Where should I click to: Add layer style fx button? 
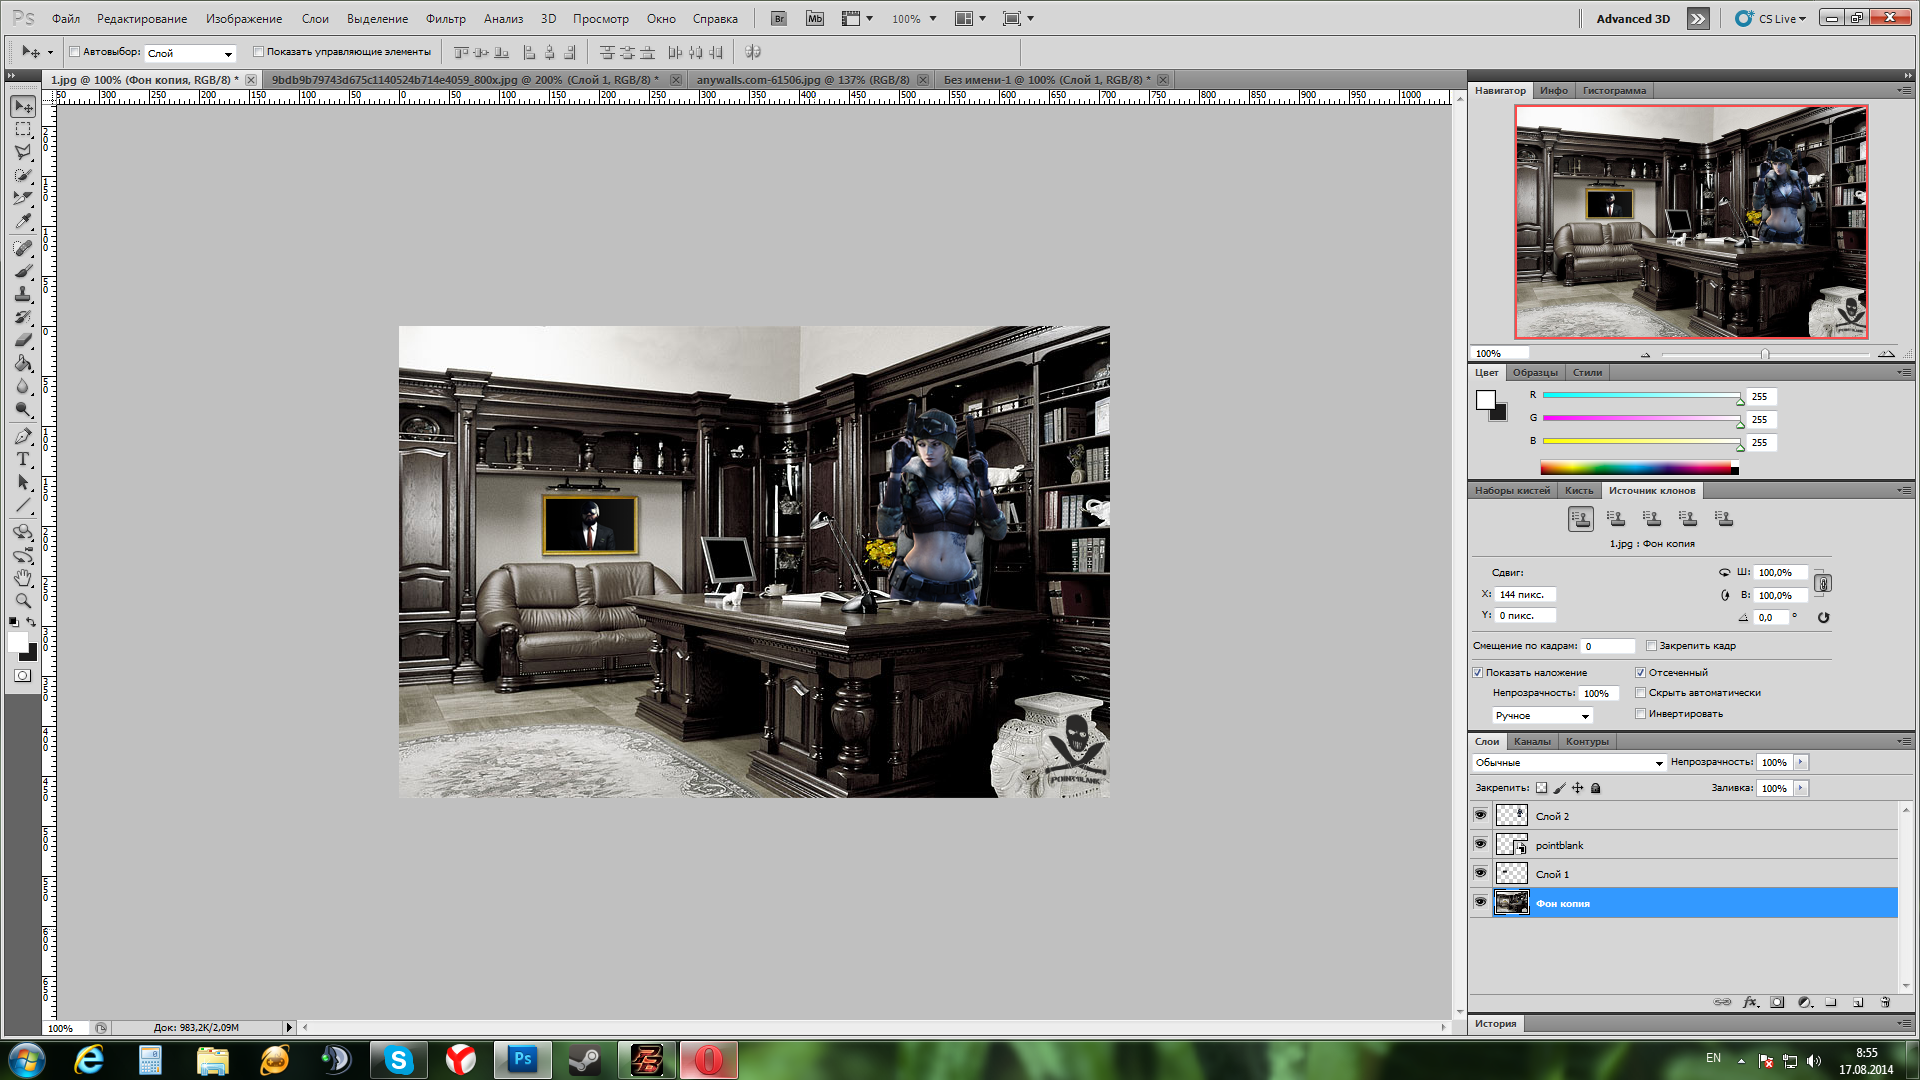[1750, 1002]
